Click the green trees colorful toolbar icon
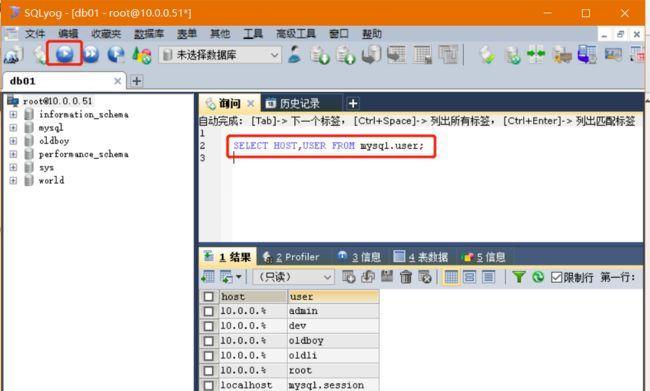This screenshot has height=391, width=650. coord(141,55)
